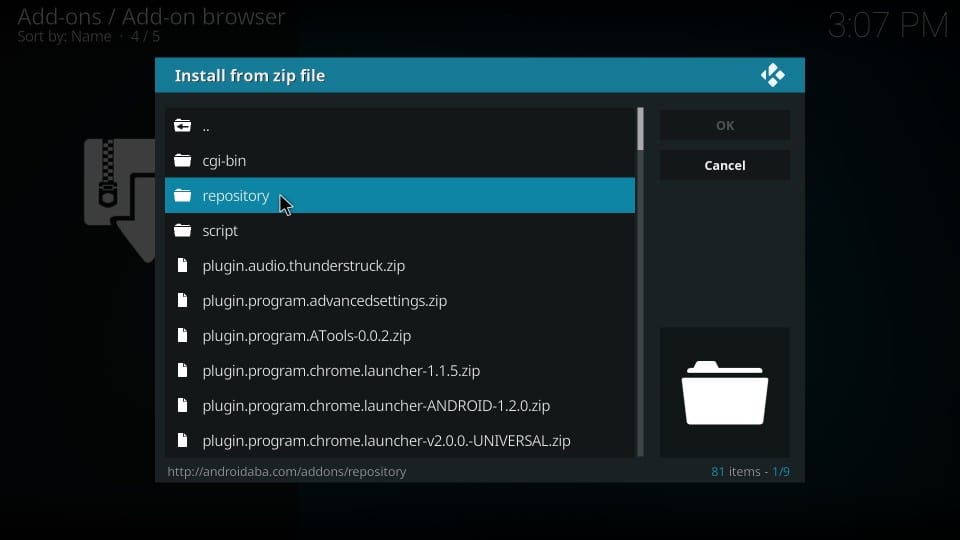Viewport: 960px width, 540px height.
Task: Click the file icon for plugin.audio.thunderstruck.zip
Action: coord(182,265)
